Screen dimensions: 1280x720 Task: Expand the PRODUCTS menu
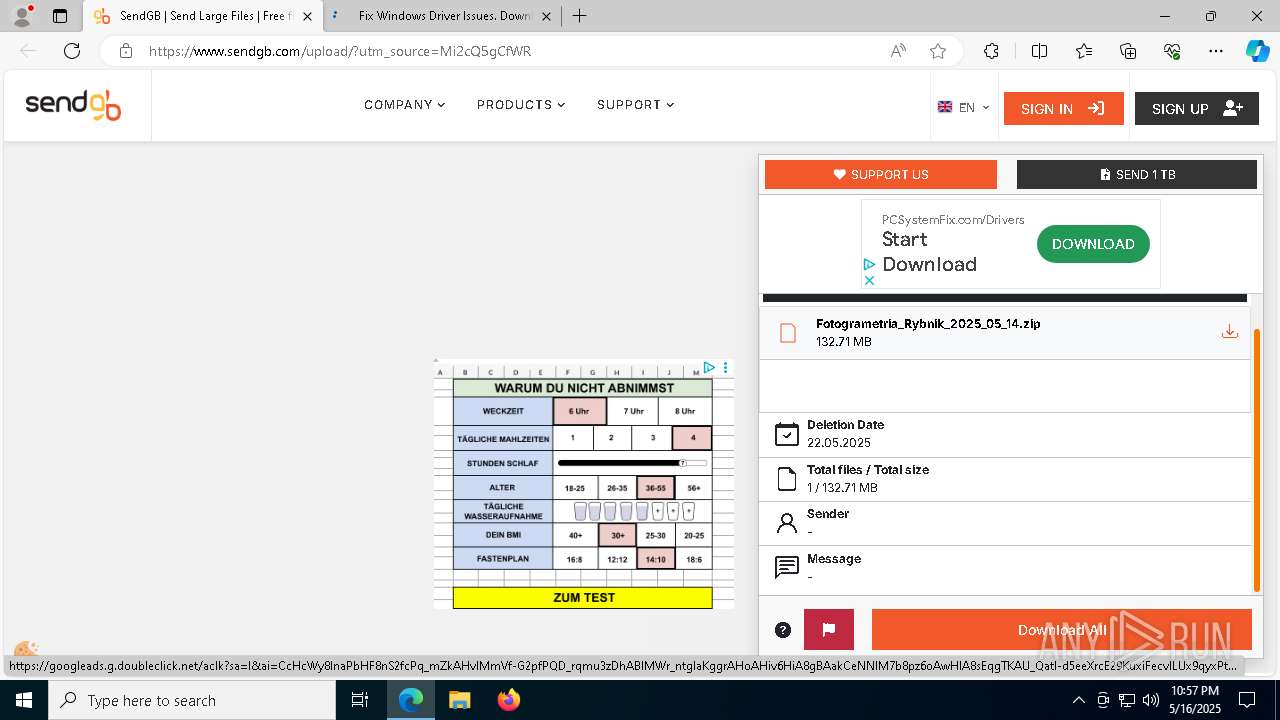click(x=521, y=105)
